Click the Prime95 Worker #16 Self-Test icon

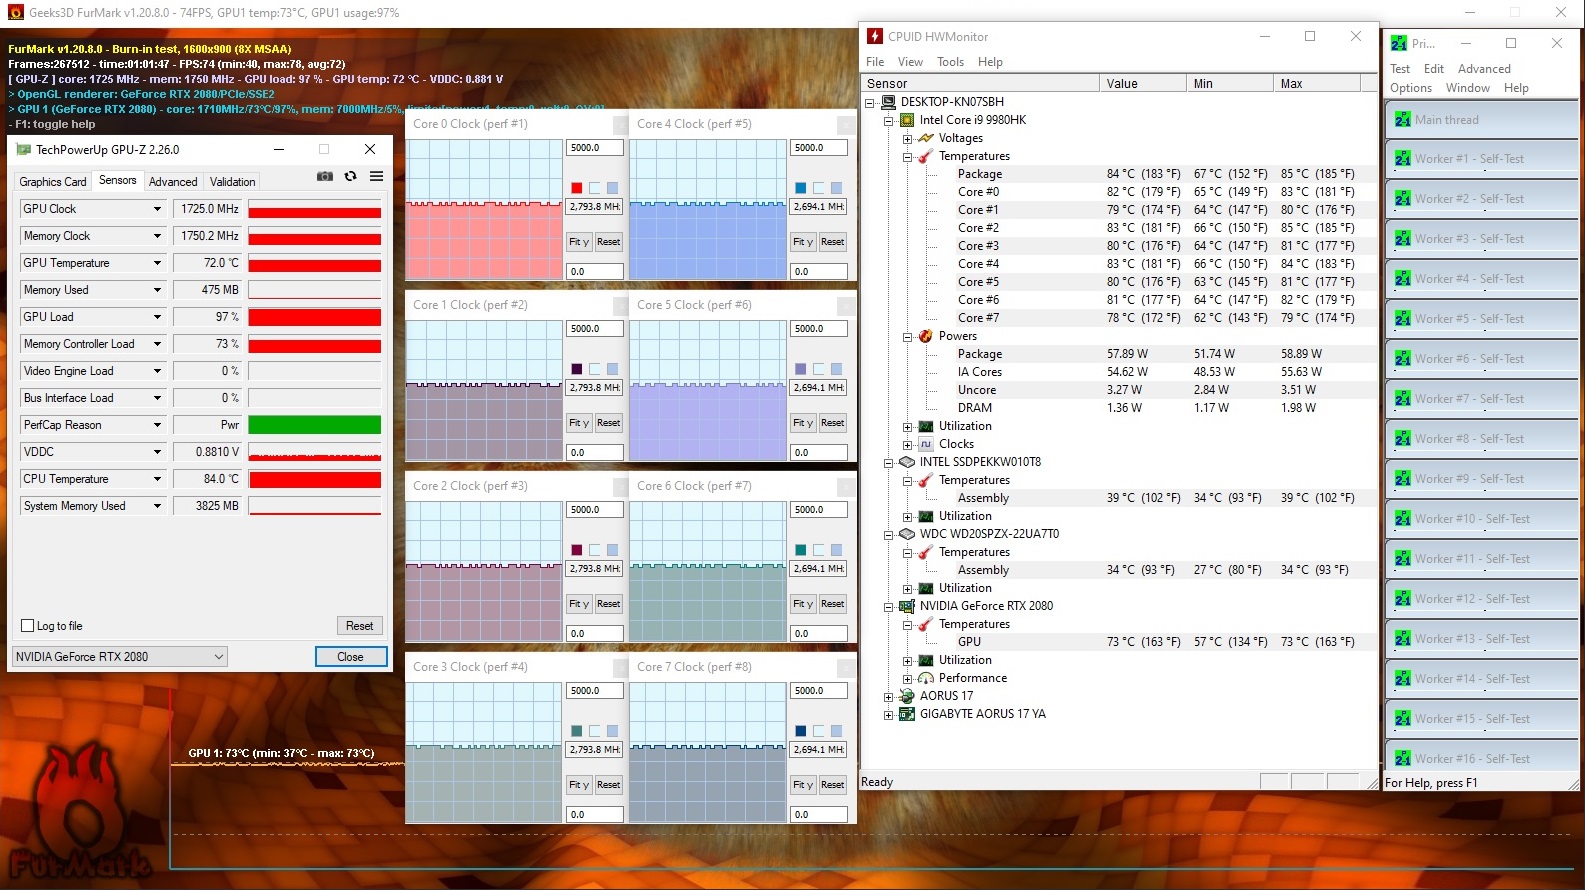coord(1403,758)
